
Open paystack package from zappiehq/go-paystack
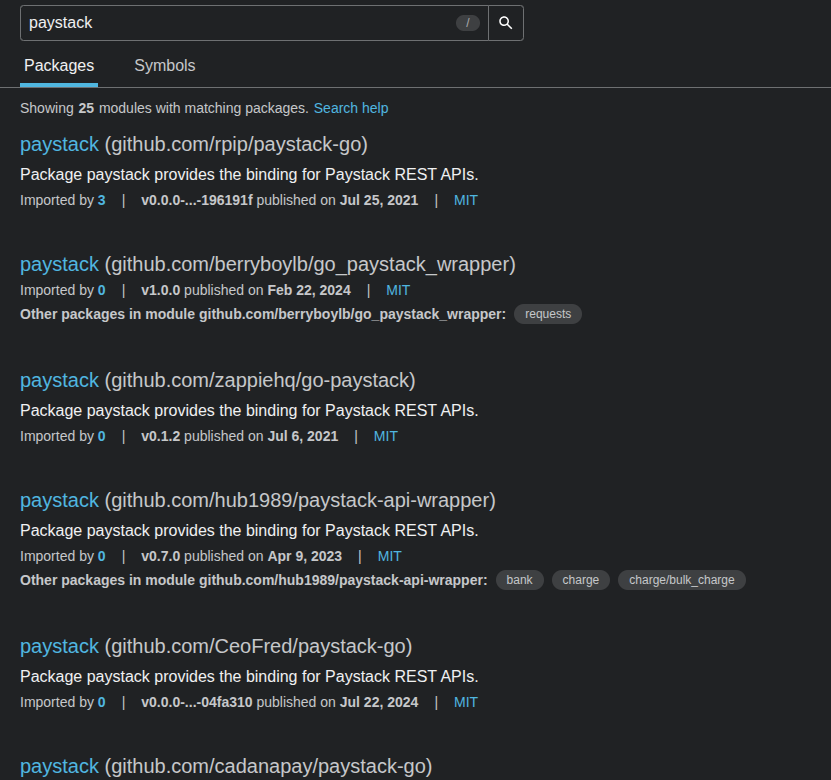point(59,380)
